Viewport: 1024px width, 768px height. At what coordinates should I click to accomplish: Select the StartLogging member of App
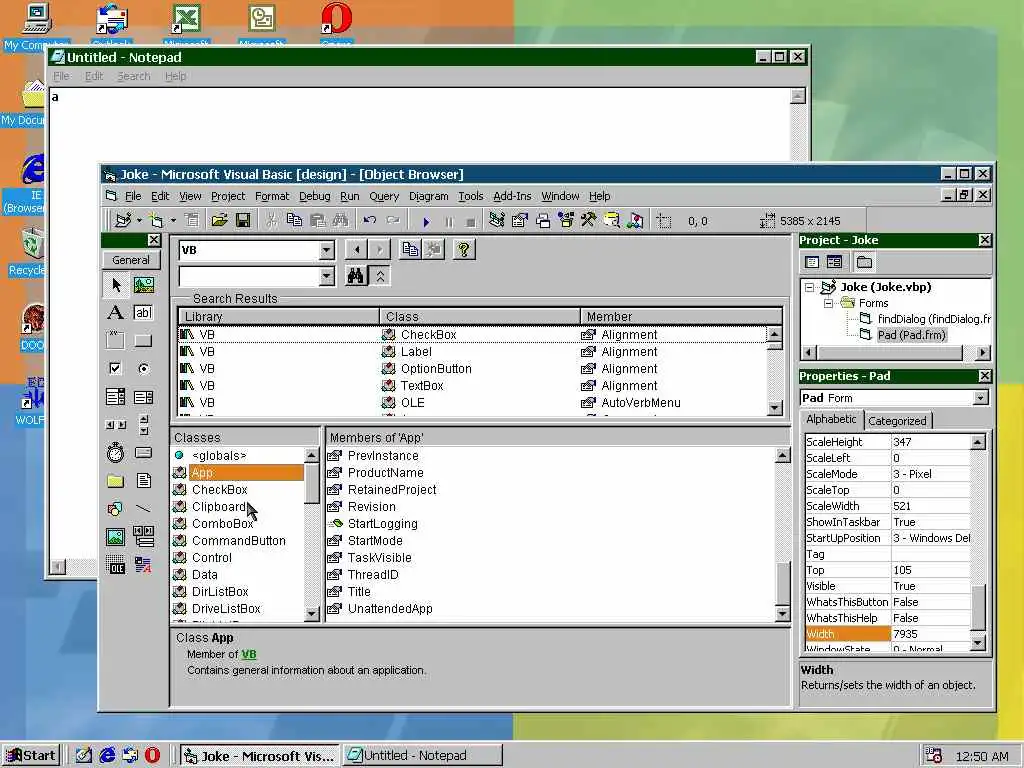coord(383,524)
